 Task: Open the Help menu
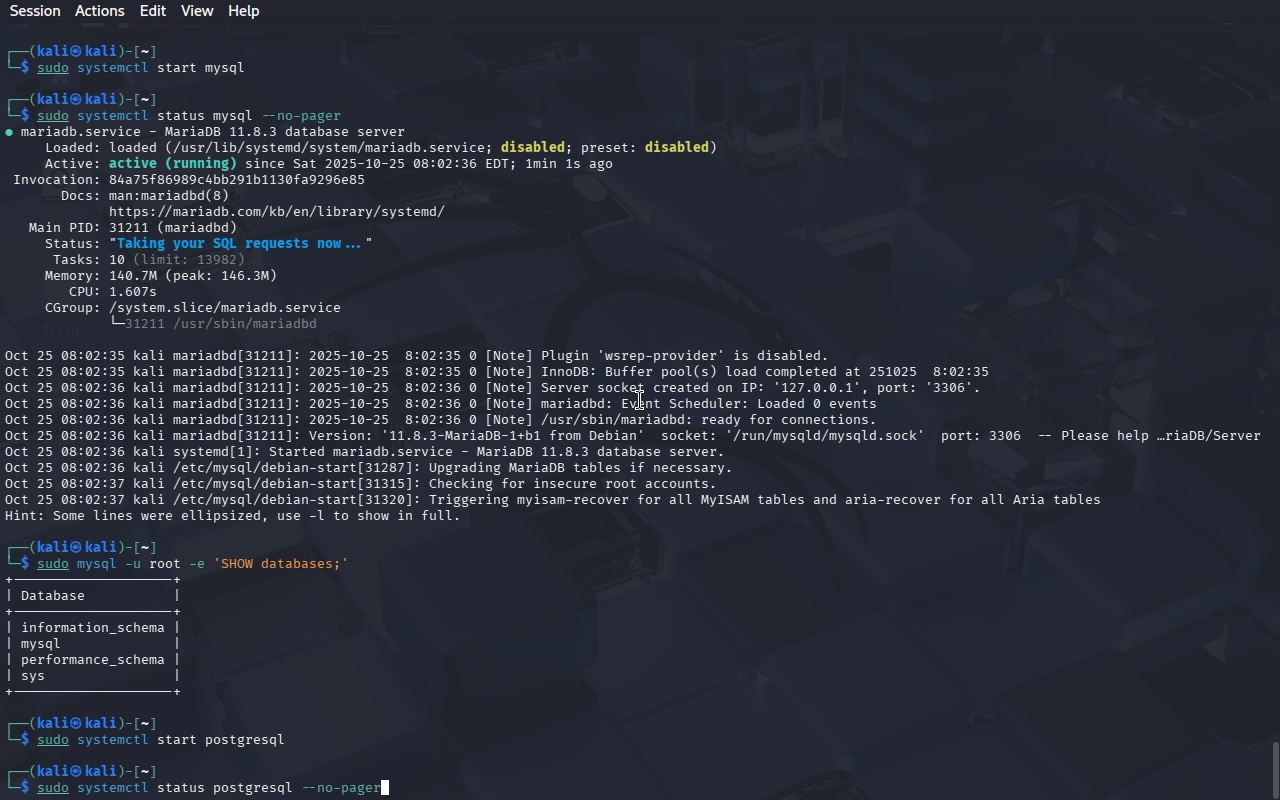(x=243, y=11)
